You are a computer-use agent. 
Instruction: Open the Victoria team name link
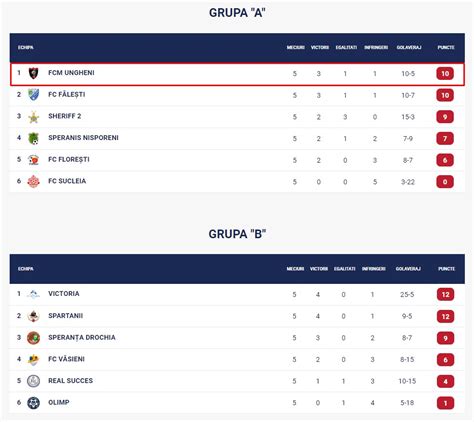point(64,294)
